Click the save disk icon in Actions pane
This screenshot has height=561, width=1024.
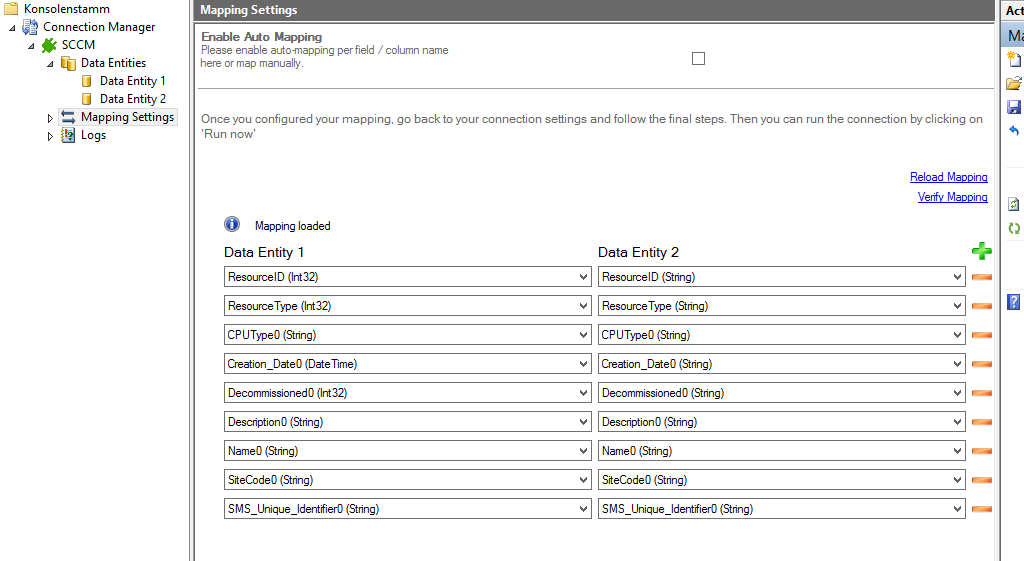pyautogui.click(x=1013, y=107)
